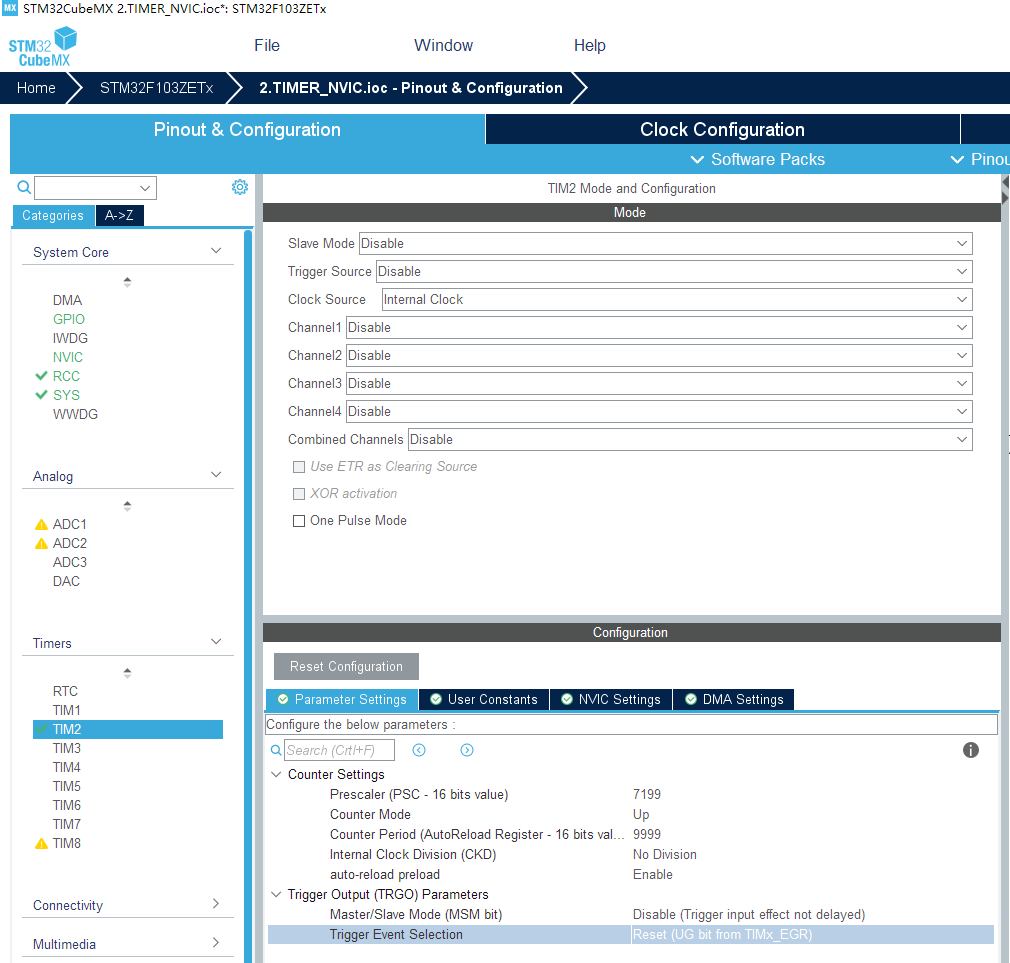Open the Slave Mode dropdown

[x=665, y=243]
